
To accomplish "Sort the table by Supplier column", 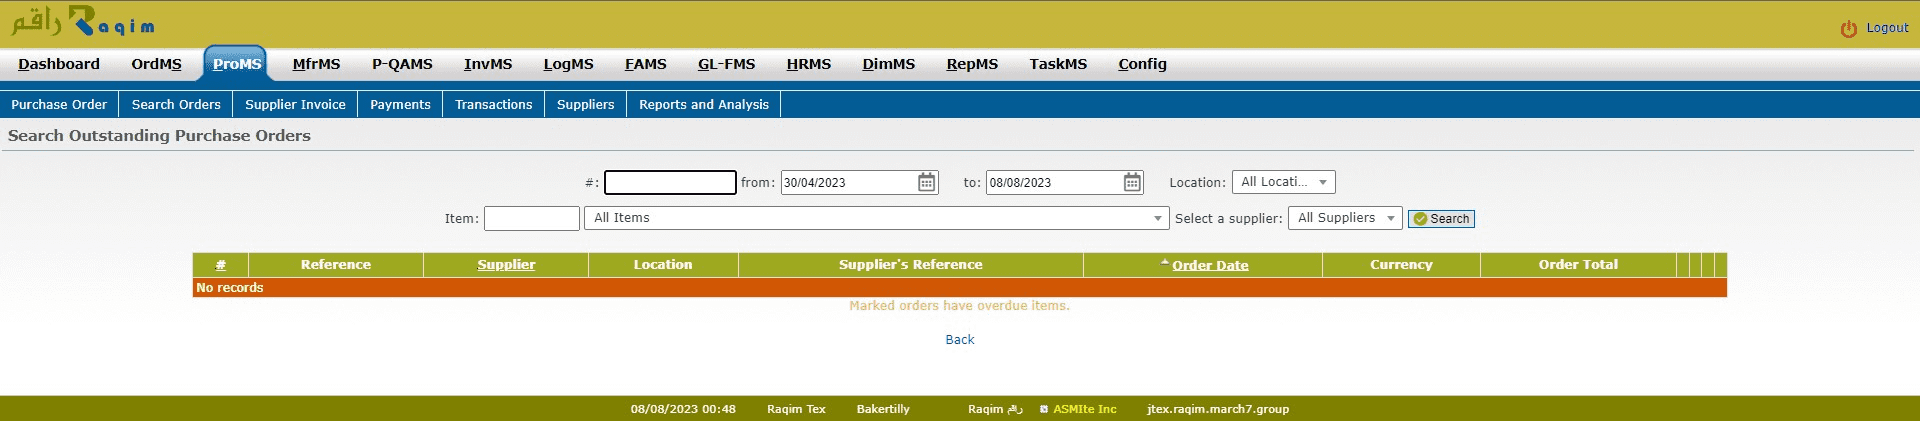I will (x=506, y=265).
